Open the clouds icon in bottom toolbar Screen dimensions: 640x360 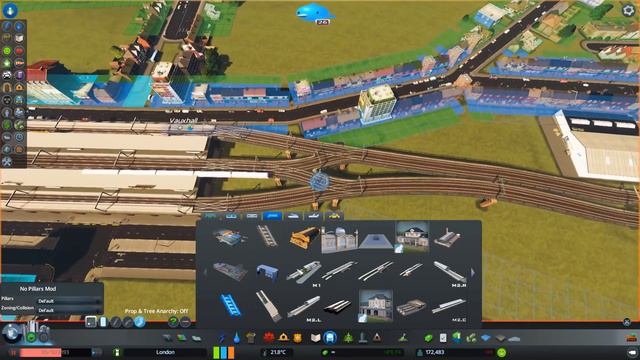coord(514,338)
